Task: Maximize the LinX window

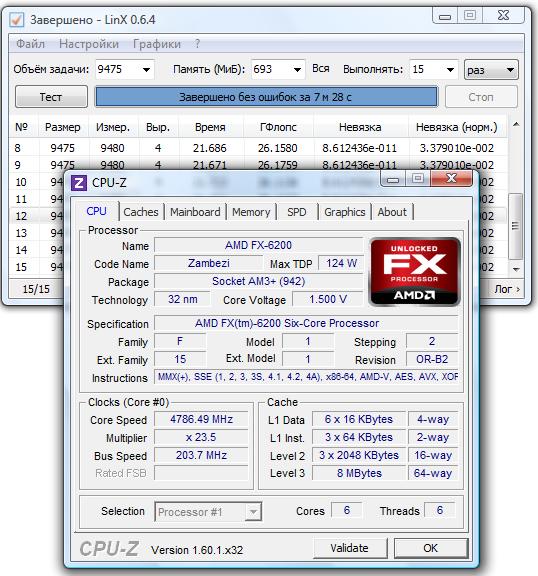Action: coord(469,16)
